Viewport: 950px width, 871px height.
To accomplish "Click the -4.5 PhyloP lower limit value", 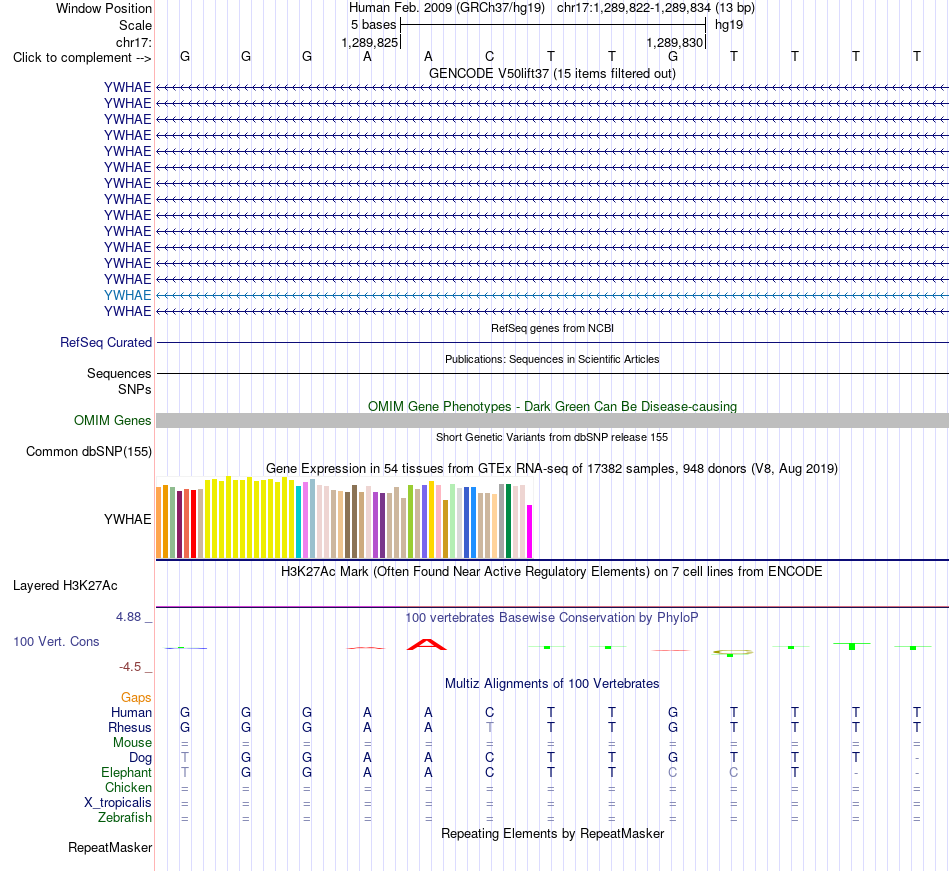I will click(x=130, y=667).
